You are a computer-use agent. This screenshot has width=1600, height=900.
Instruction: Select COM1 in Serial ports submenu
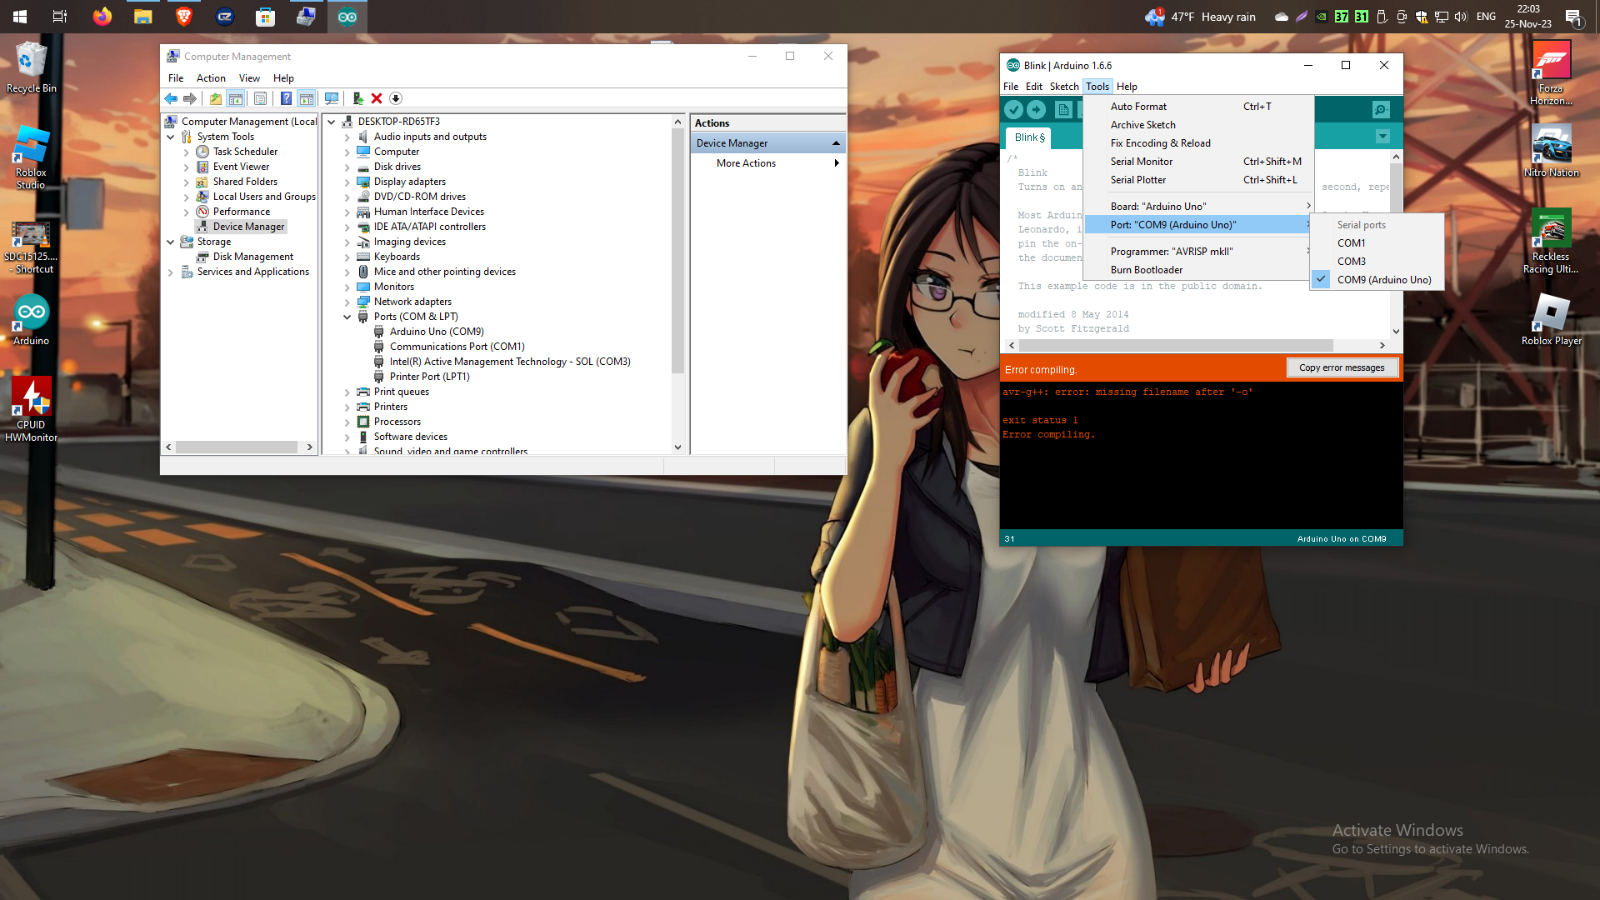(x=1377, y=243)
